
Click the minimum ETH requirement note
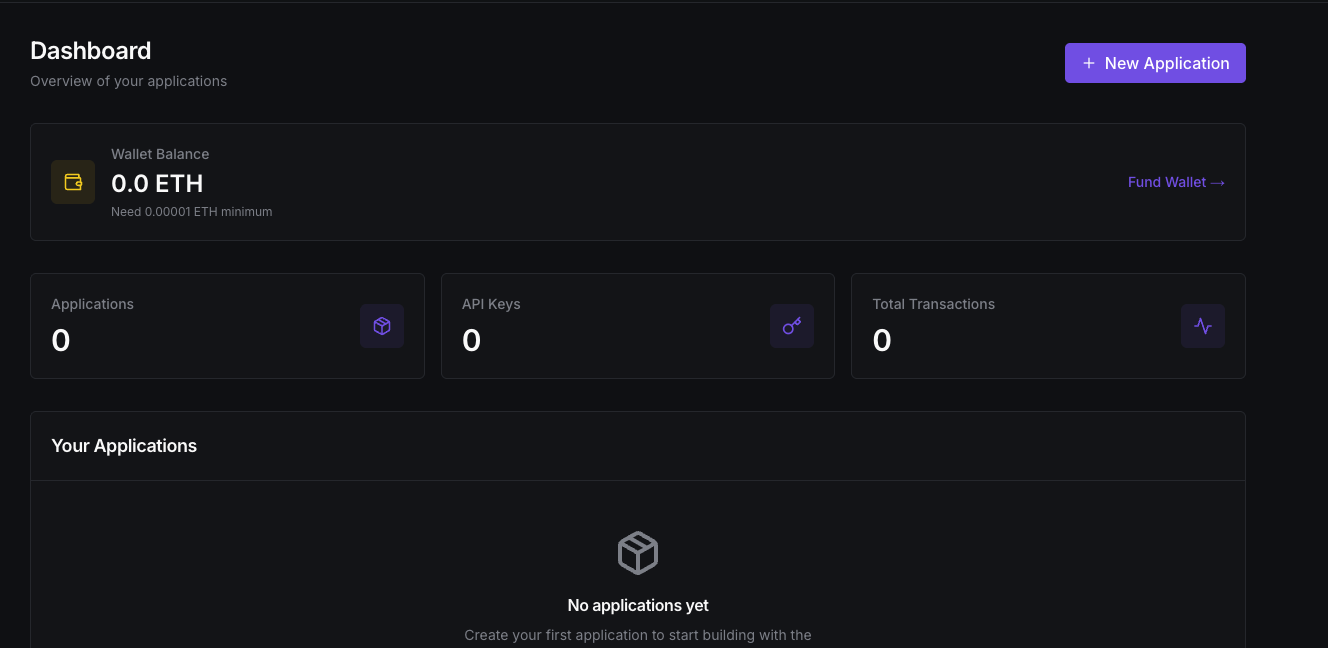(x=191, y=211)
